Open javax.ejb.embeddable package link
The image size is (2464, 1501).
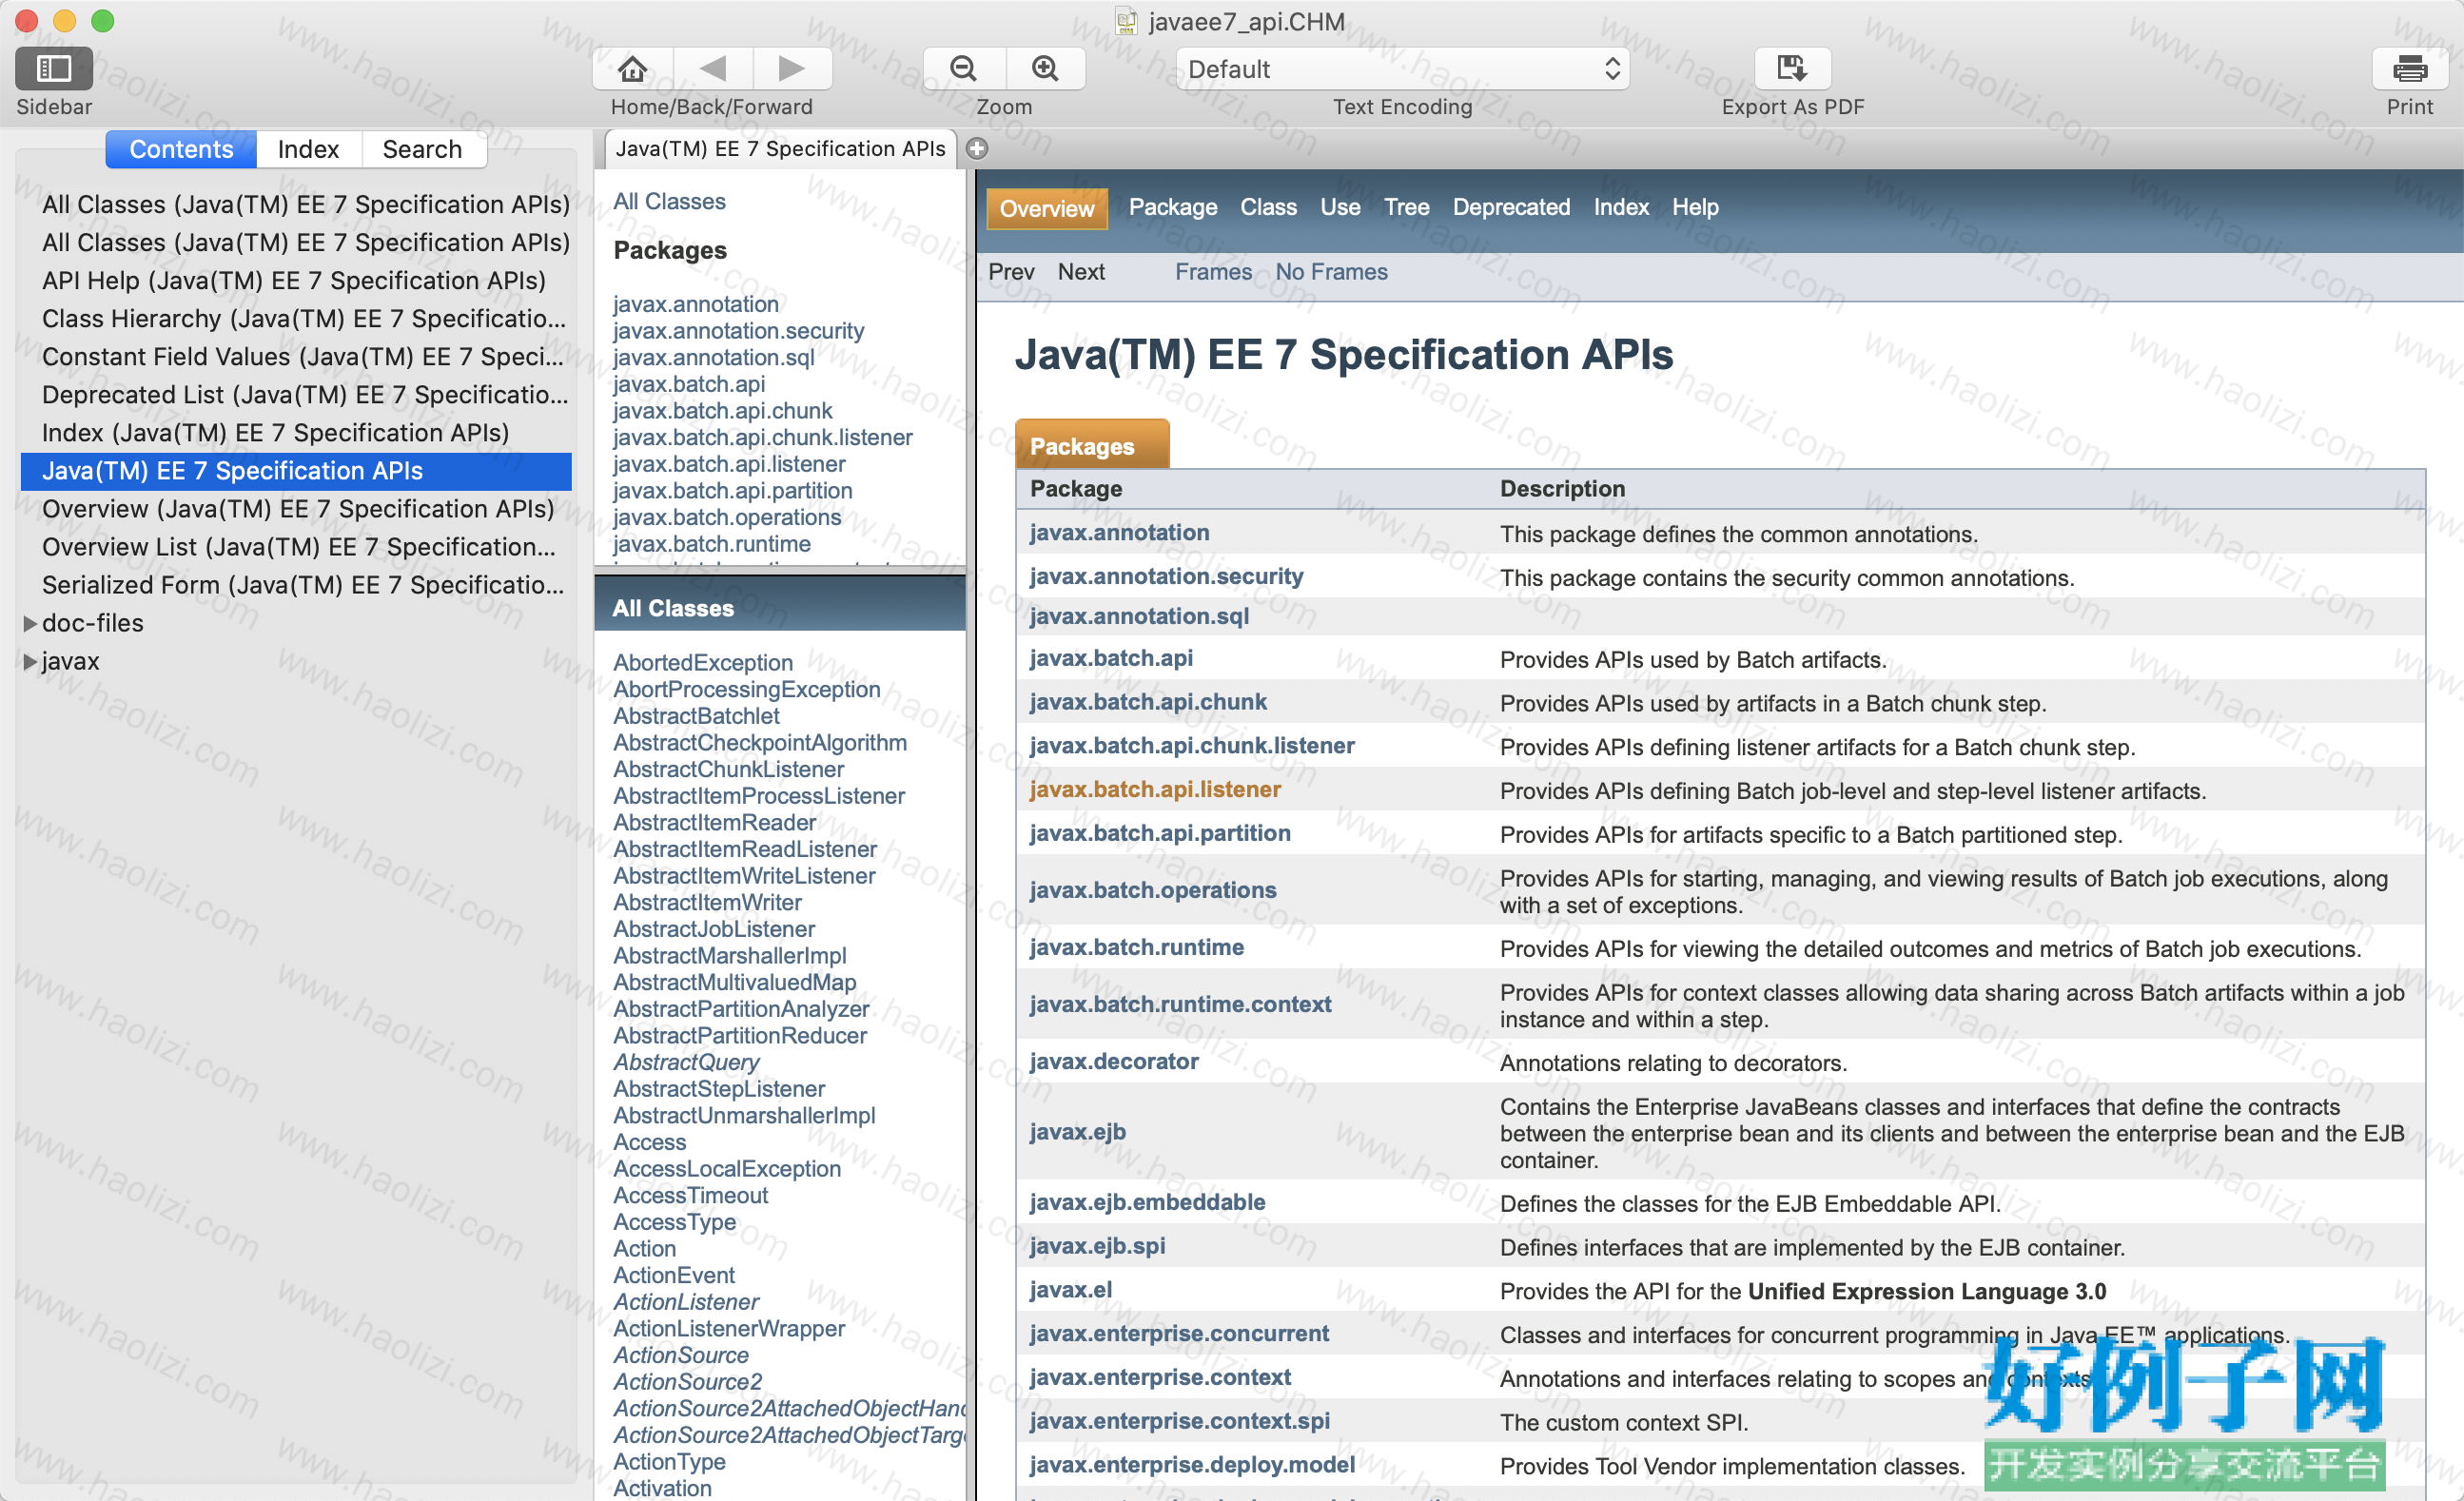[1147, 1202]
